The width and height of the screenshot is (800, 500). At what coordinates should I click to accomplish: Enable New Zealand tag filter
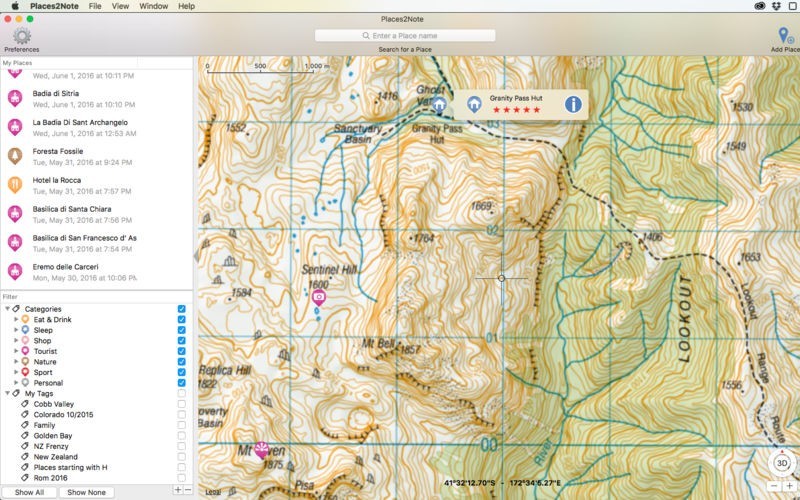pos(182,457)
